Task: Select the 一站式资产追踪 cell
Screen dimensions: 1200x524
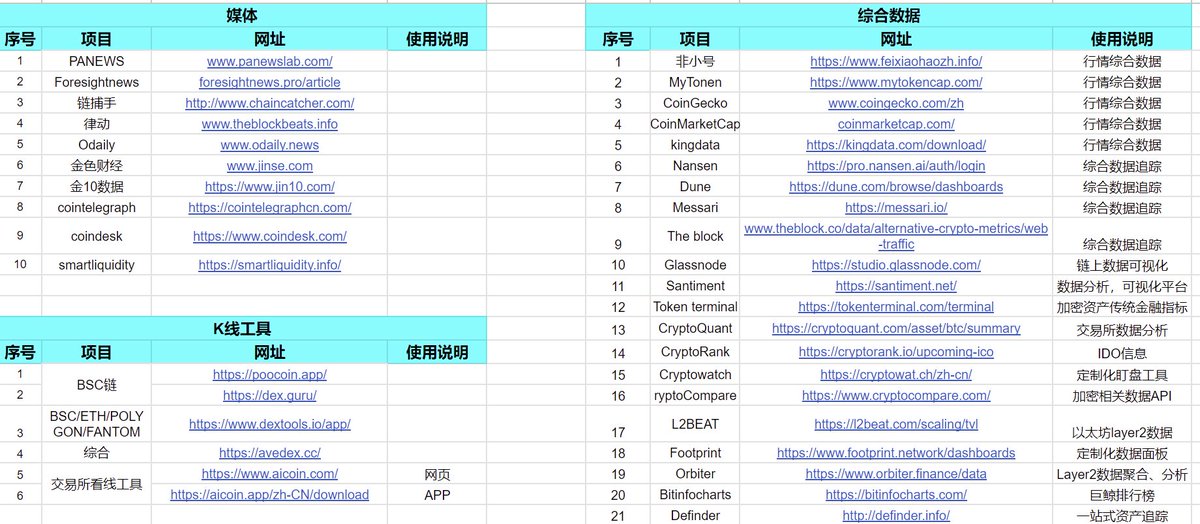Action: coord(1122,516)
